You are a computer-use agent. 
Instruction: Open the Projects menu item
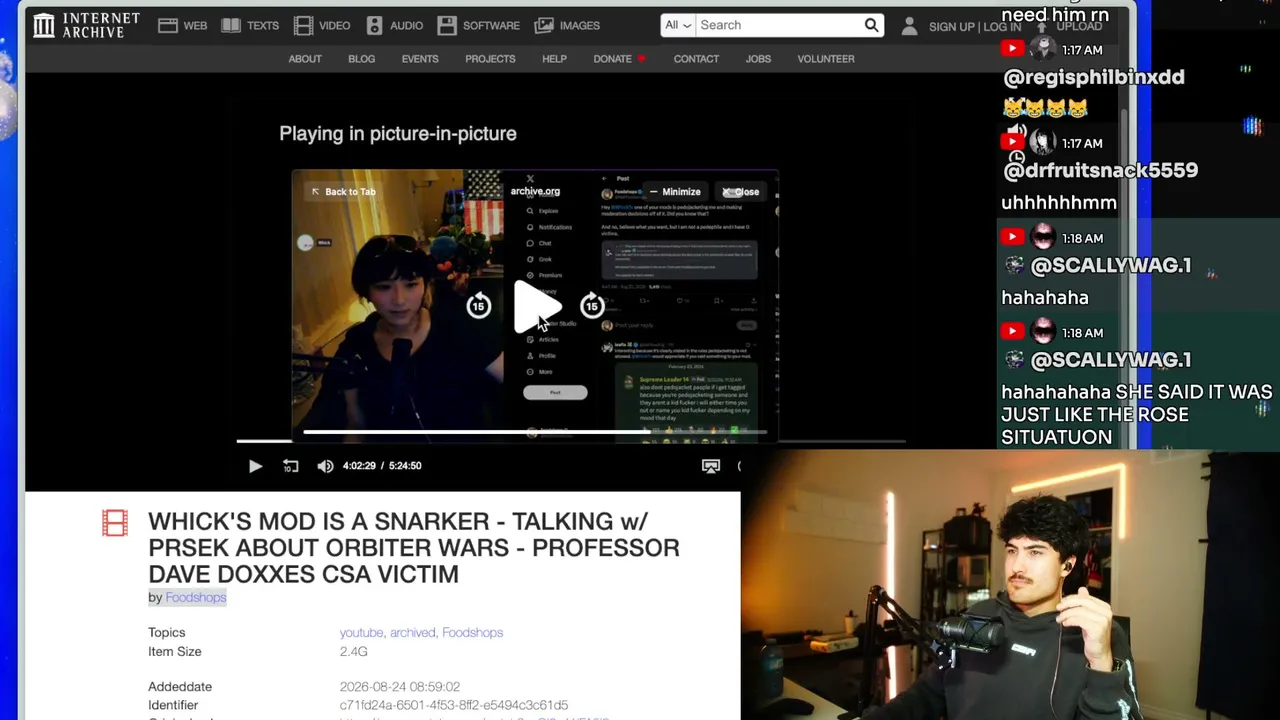point(490,59)
